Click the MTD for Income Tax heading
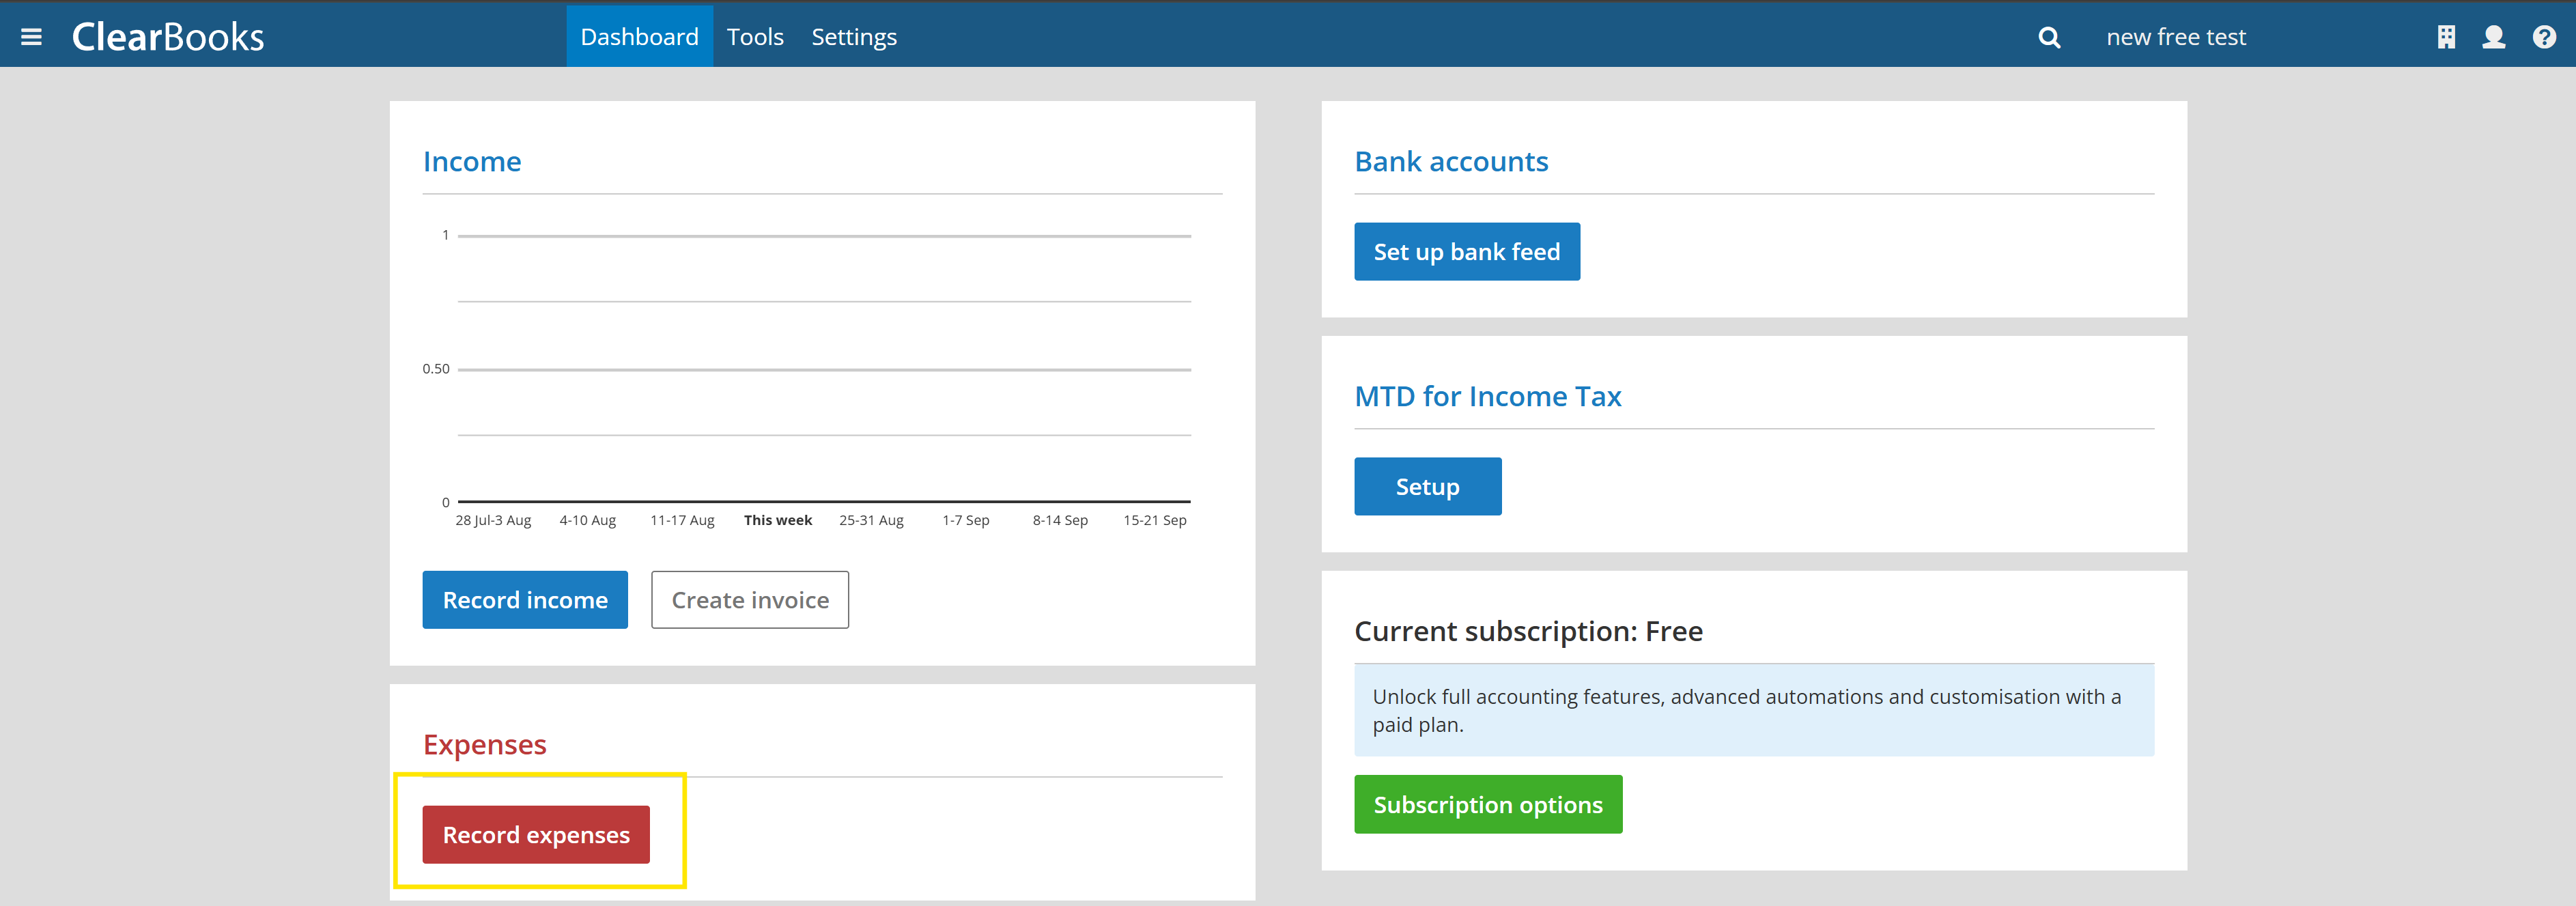This screenshot has width=2576, height=906. point(1487,397)
